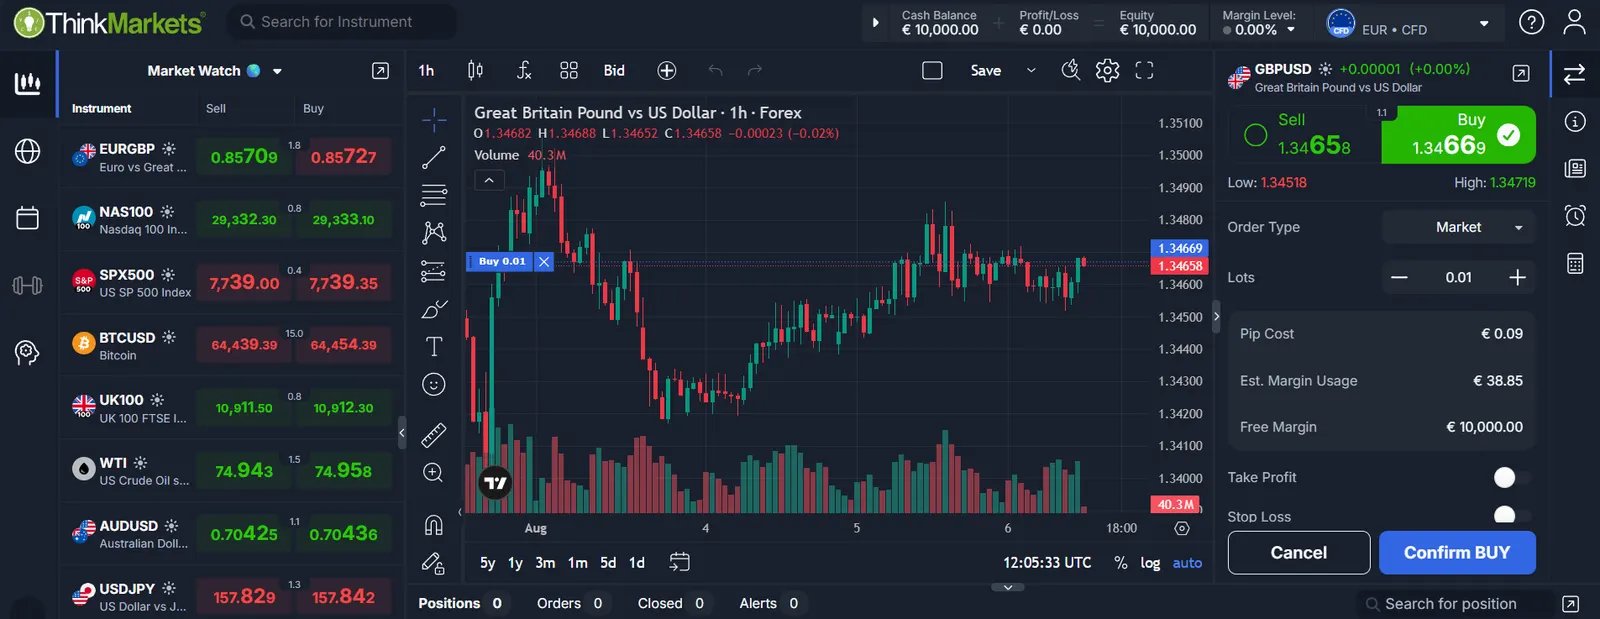Open the help question mark icon
1600x619 pixels.
coord(1531,22)
